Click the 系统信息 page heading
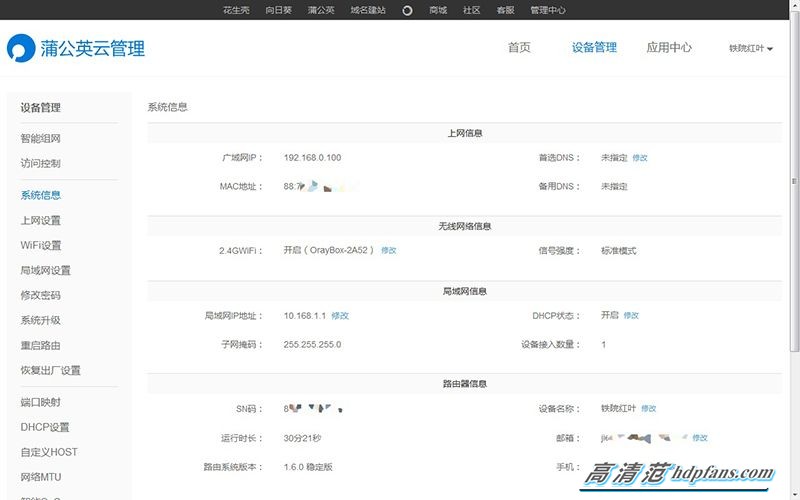This screenshot has height=500, width=800. 167,107
